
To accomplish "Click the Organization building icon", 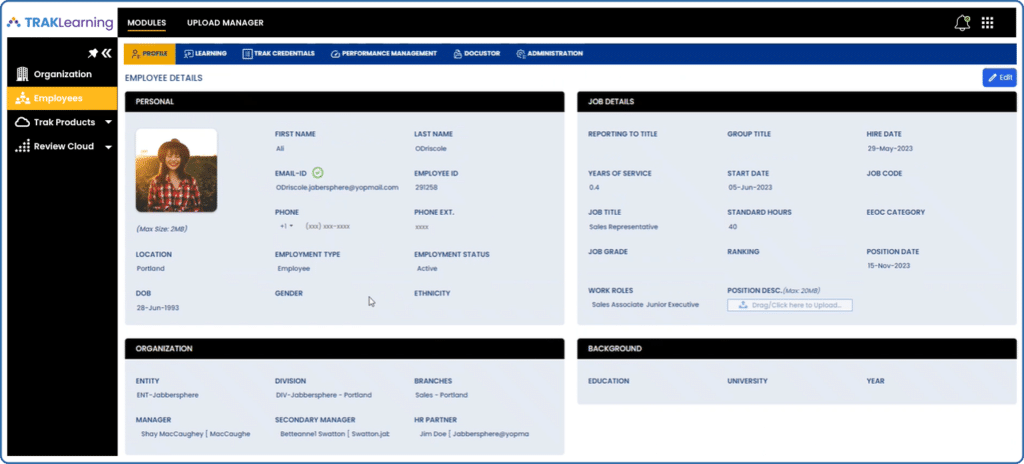I will point(22,74).
